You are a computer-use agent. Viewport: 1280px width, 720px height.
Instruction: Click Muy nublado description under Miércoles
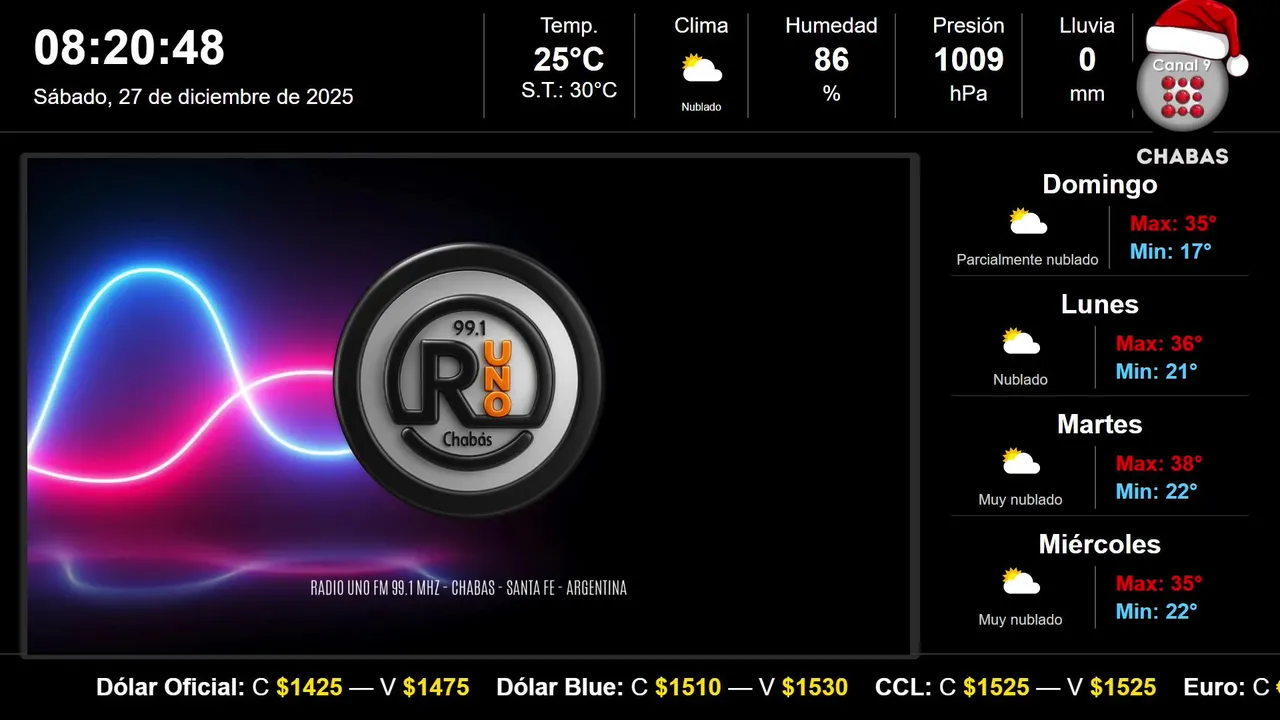(x=1021, y=620)
